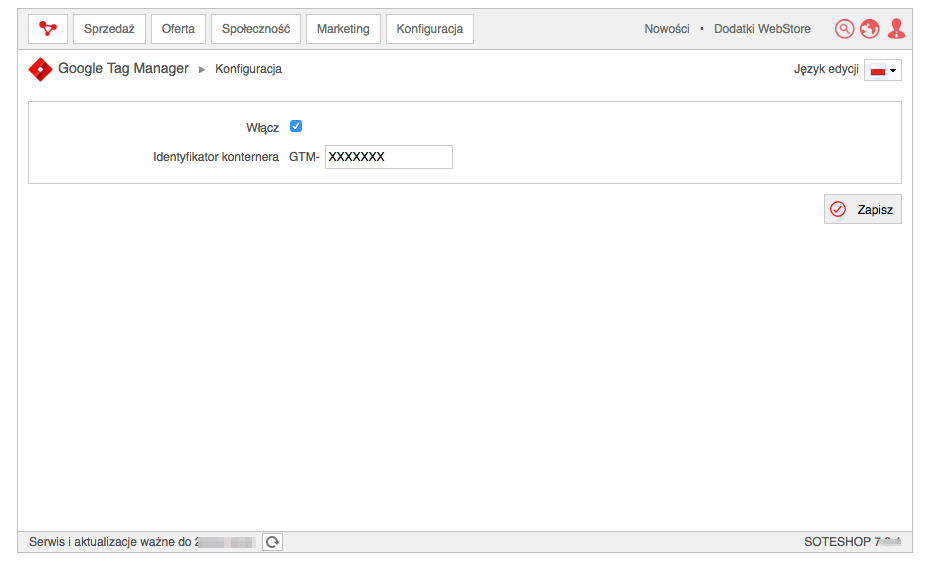Viewport: 931px width, 562px height.
Task: Open the Konfiguracja menu
Action: 430,28
